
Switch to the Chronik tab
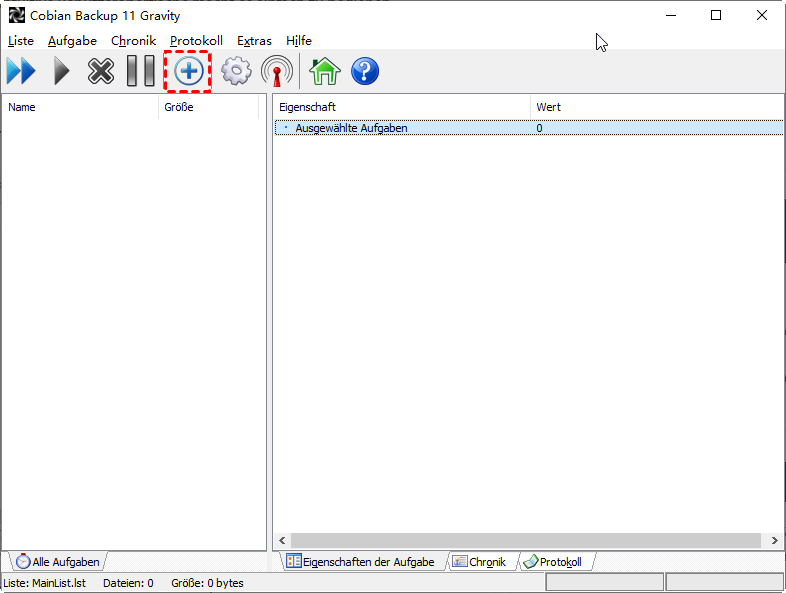482,562
